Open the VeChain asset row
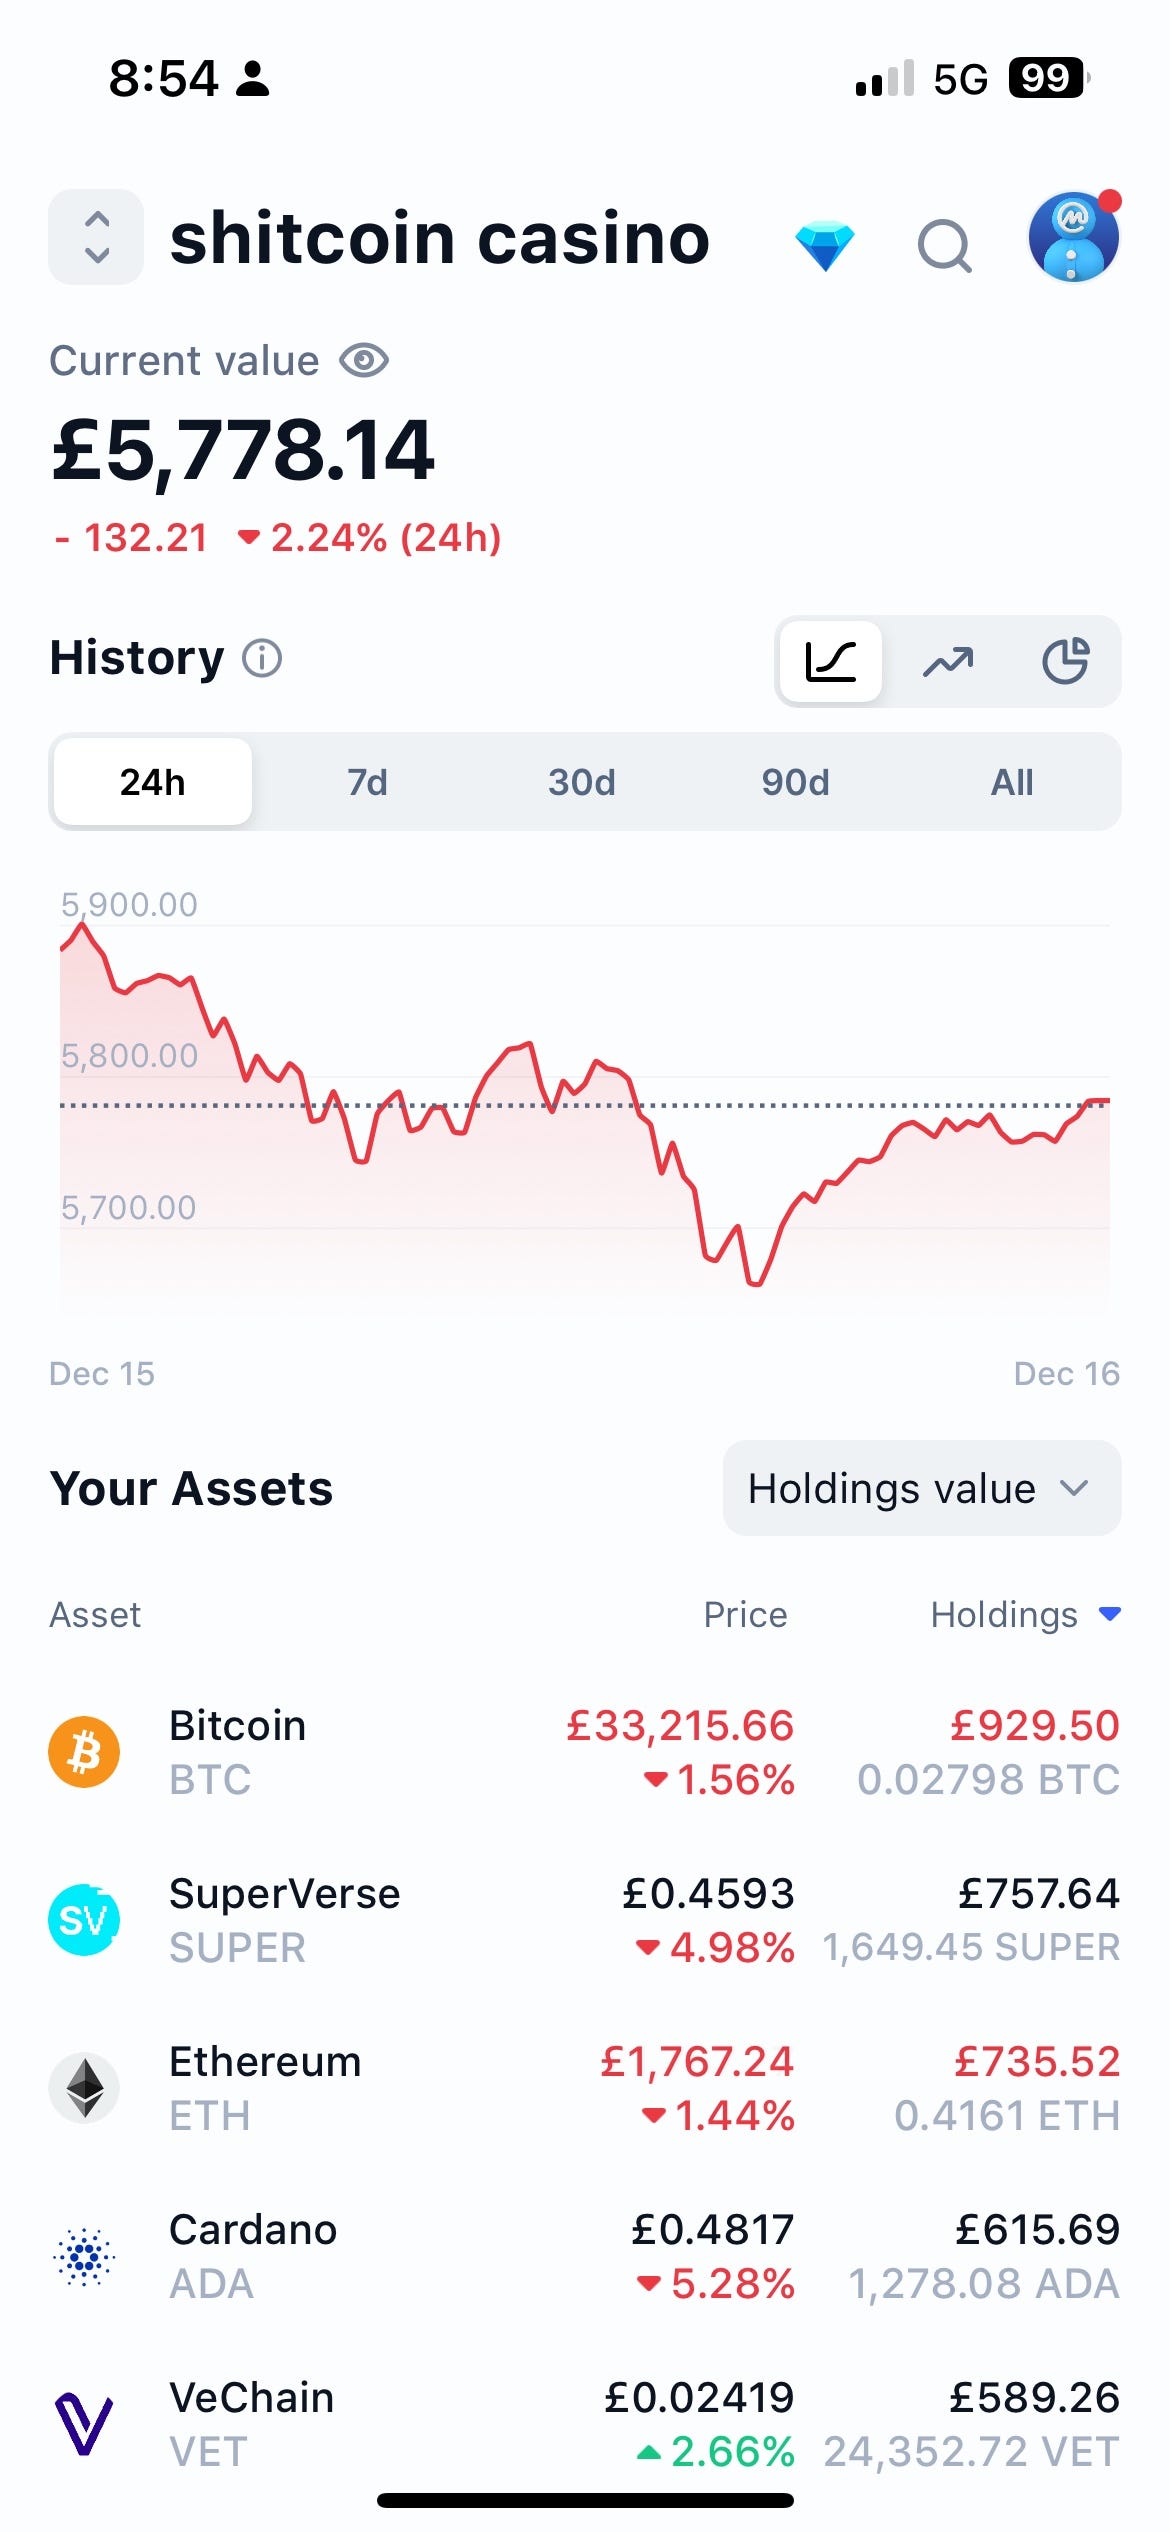This screenshot has width=1170, height=2532. click(585, 2424)
